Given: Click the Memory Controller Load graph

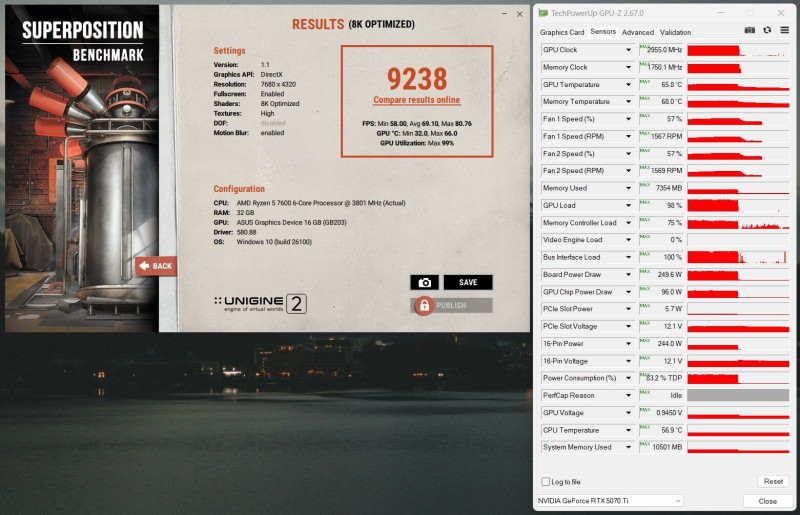Looking at the screenshot, I should pos(738,223).
